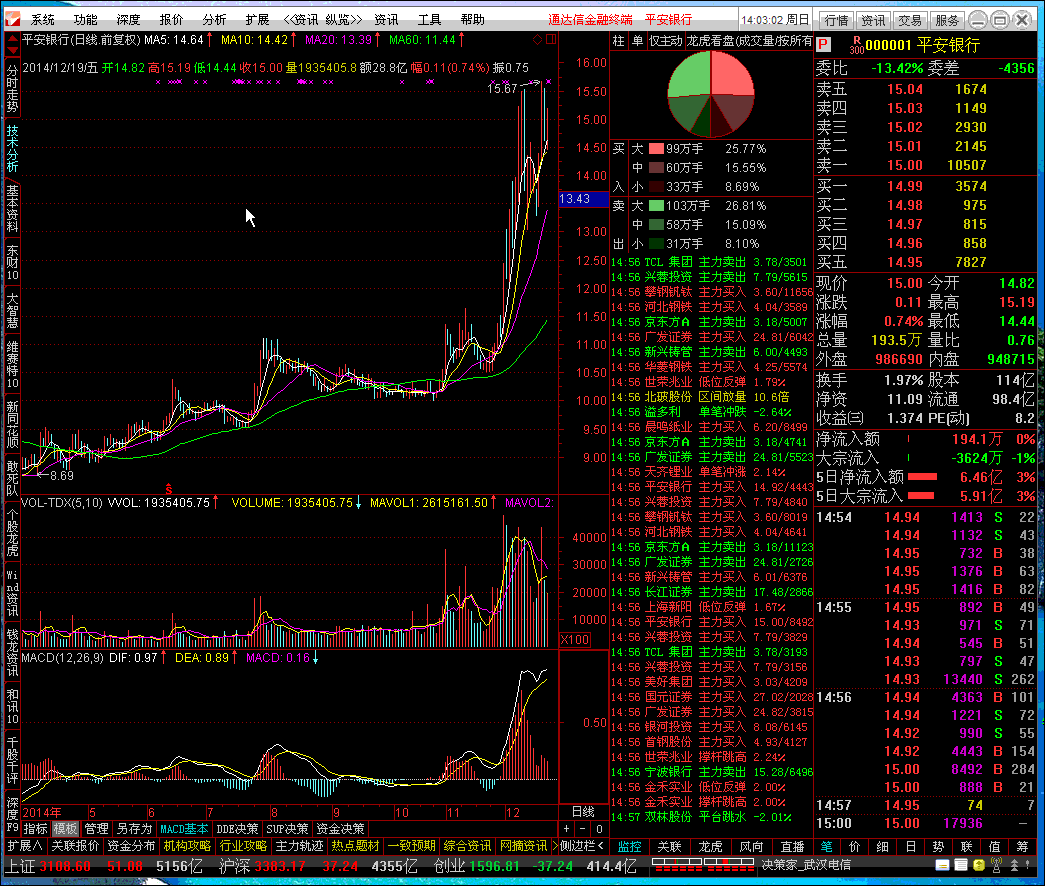Click the application logo icon at top left
This screenshot has width=1045, height=886.
(x=13, y=19)
